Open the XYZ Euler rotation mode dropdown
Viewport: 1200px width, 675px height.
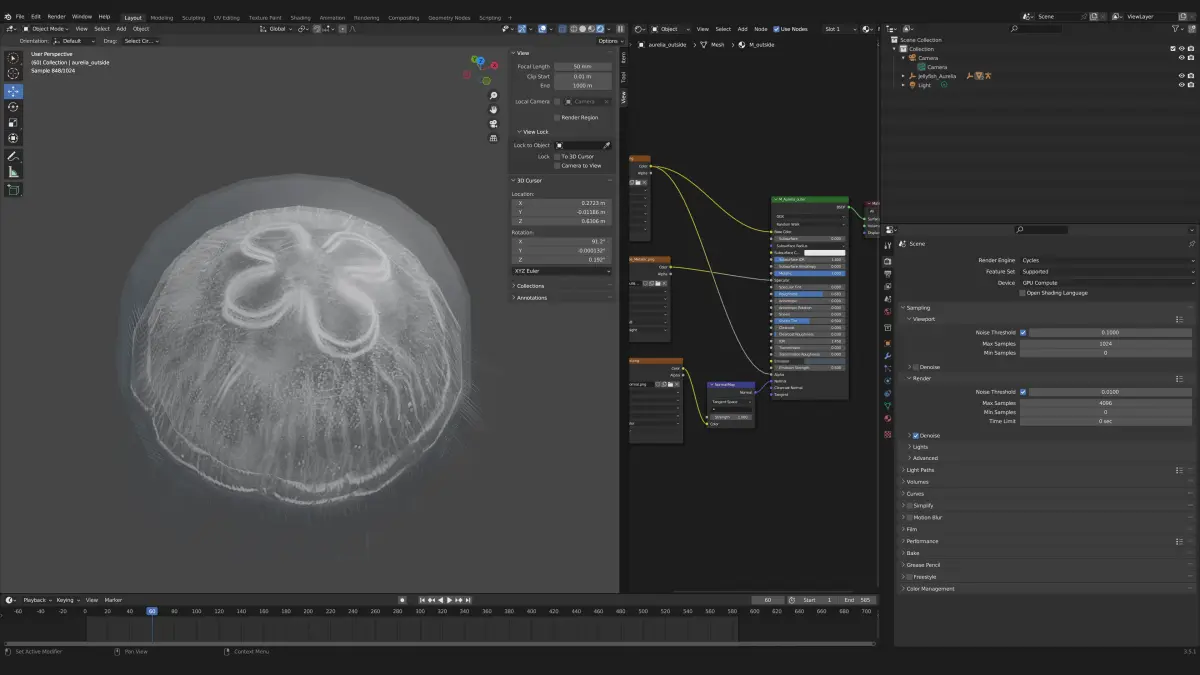tap(562, 271)
